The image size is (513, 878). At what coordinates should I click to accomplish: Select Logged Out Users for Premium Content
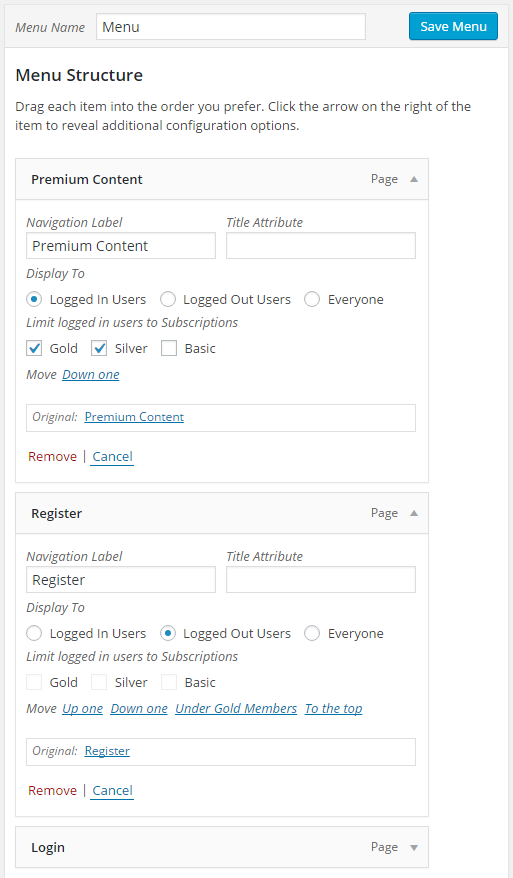168,300
